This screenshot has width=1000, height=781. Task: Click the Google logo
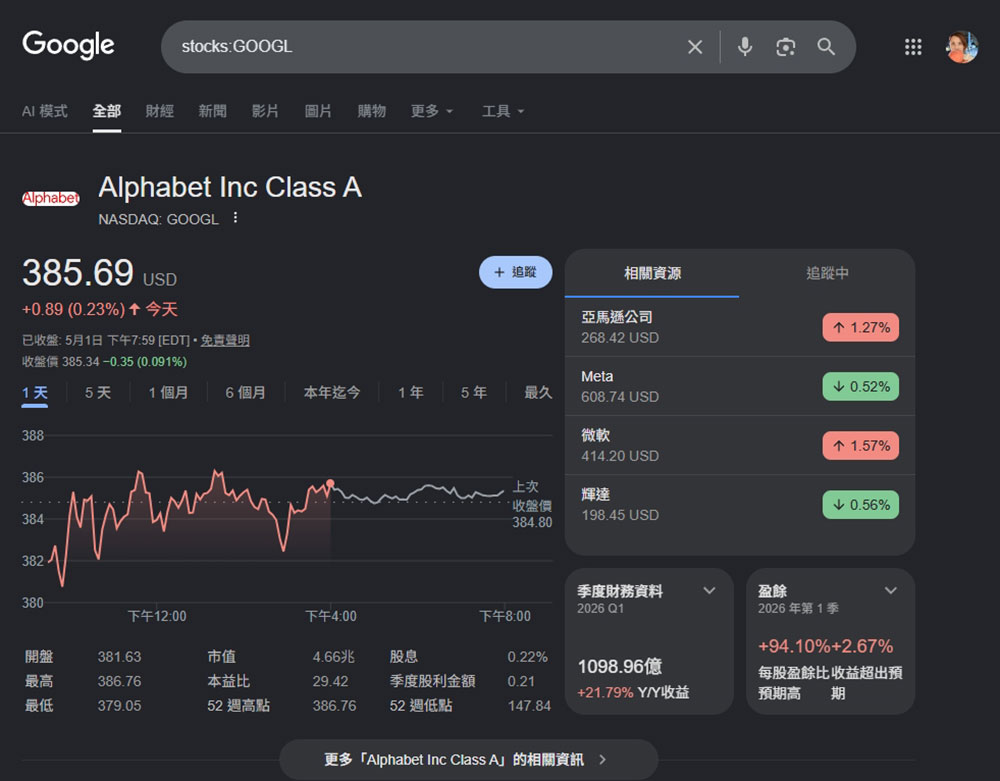[x=68, y=45]
